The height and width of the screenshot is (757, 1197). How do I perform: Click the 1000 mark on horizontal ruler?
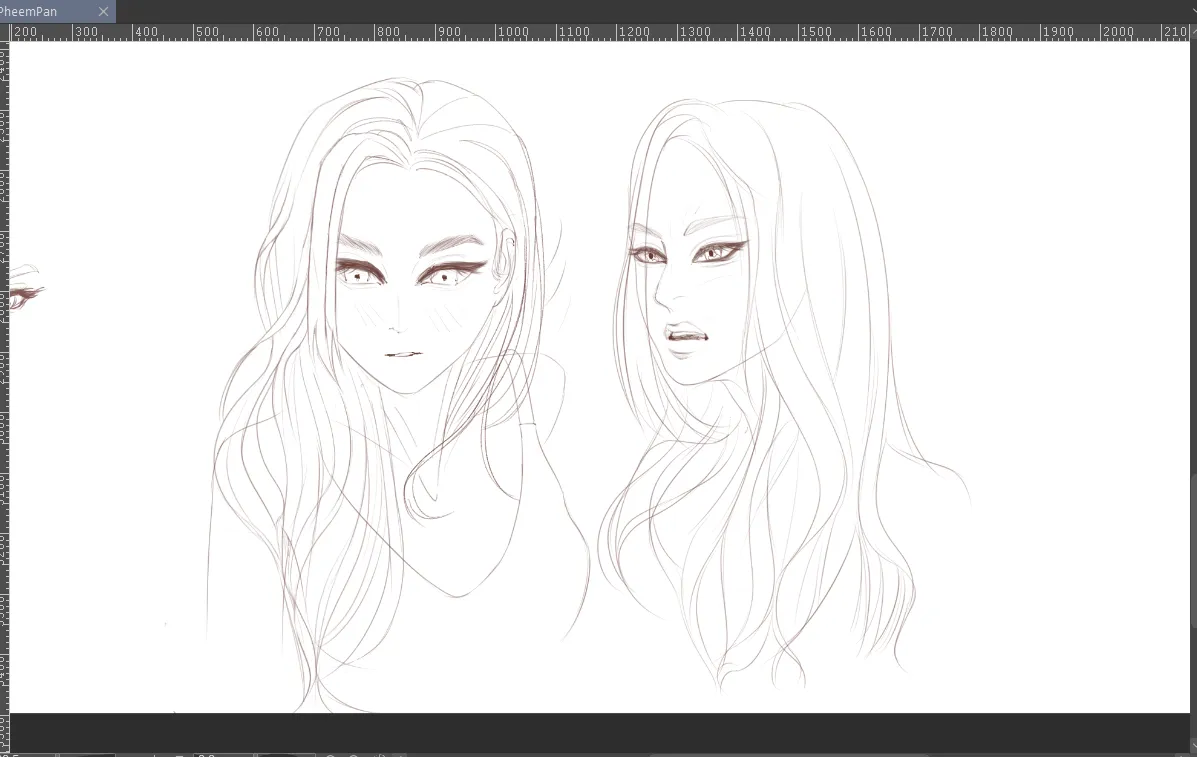(513, 32)
